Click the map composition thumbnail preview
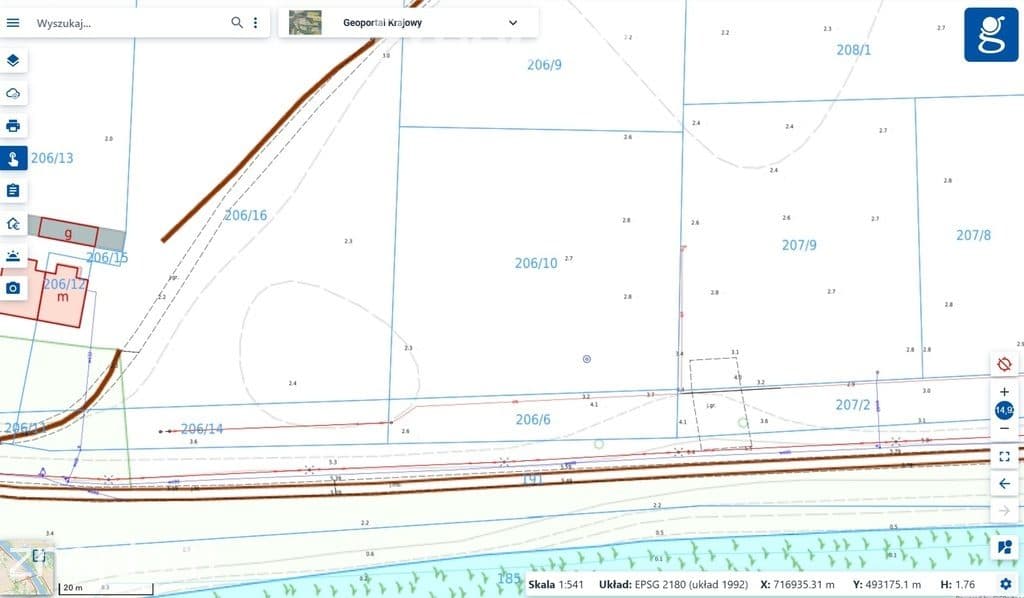The image size is (1024, 598). [x=305, y=23]
